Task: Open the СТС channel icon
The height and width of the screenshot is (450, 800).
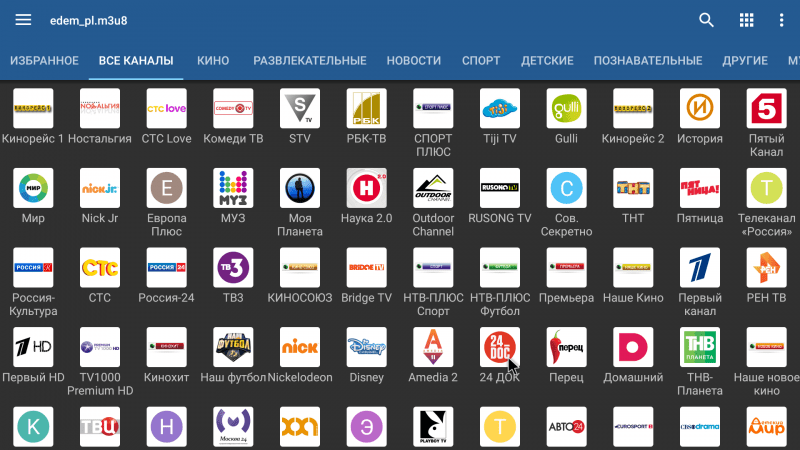Action: (100, 267)
